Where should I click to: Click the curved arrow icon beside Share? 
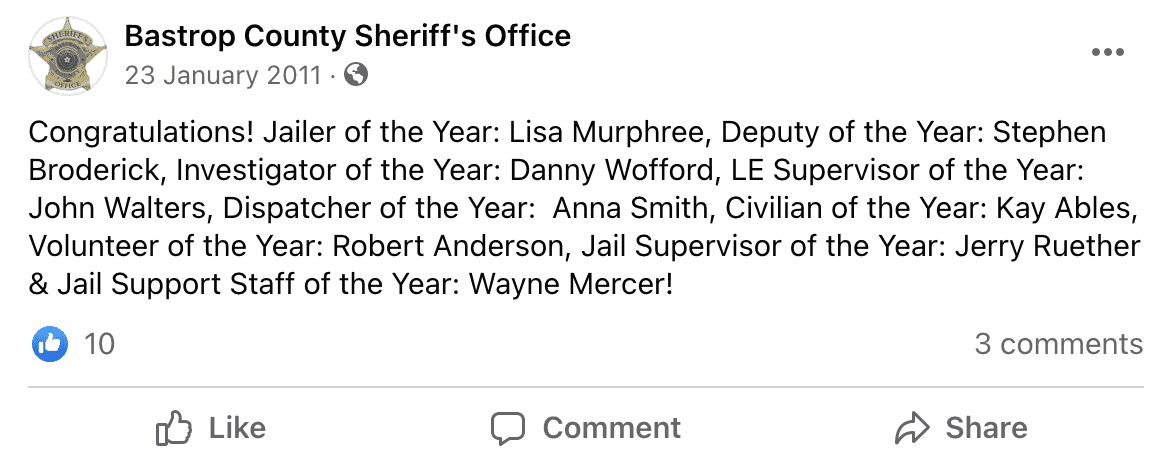911,429
